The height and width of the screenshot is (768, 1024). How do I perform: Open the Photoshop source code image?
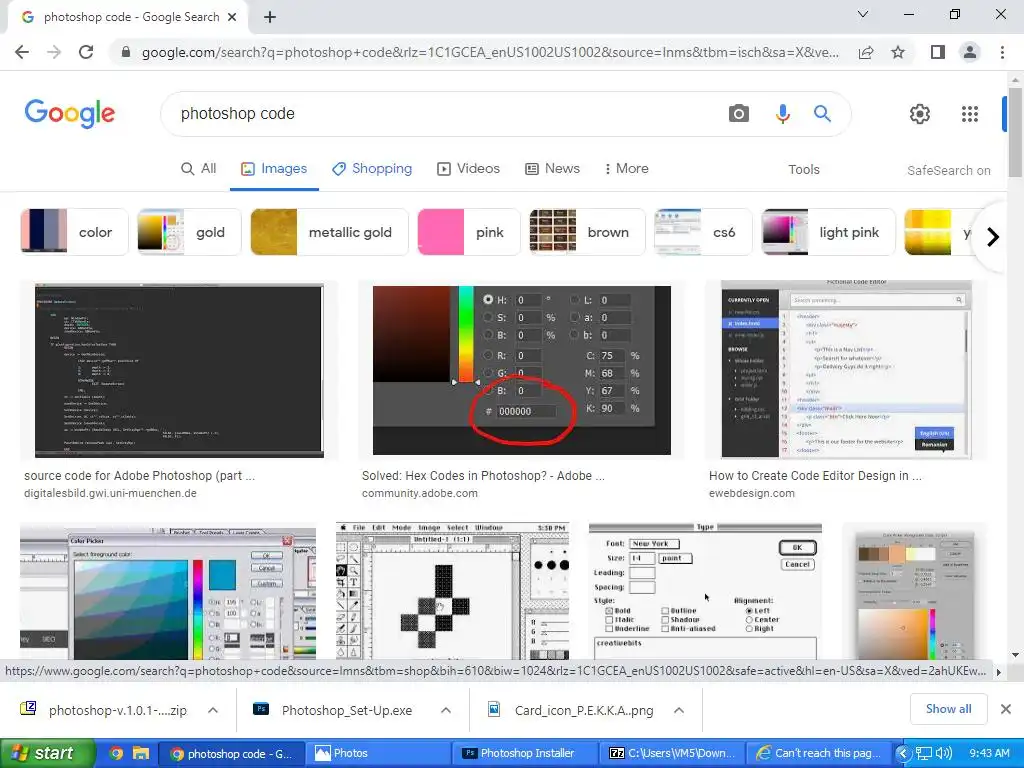click(179, 370)
